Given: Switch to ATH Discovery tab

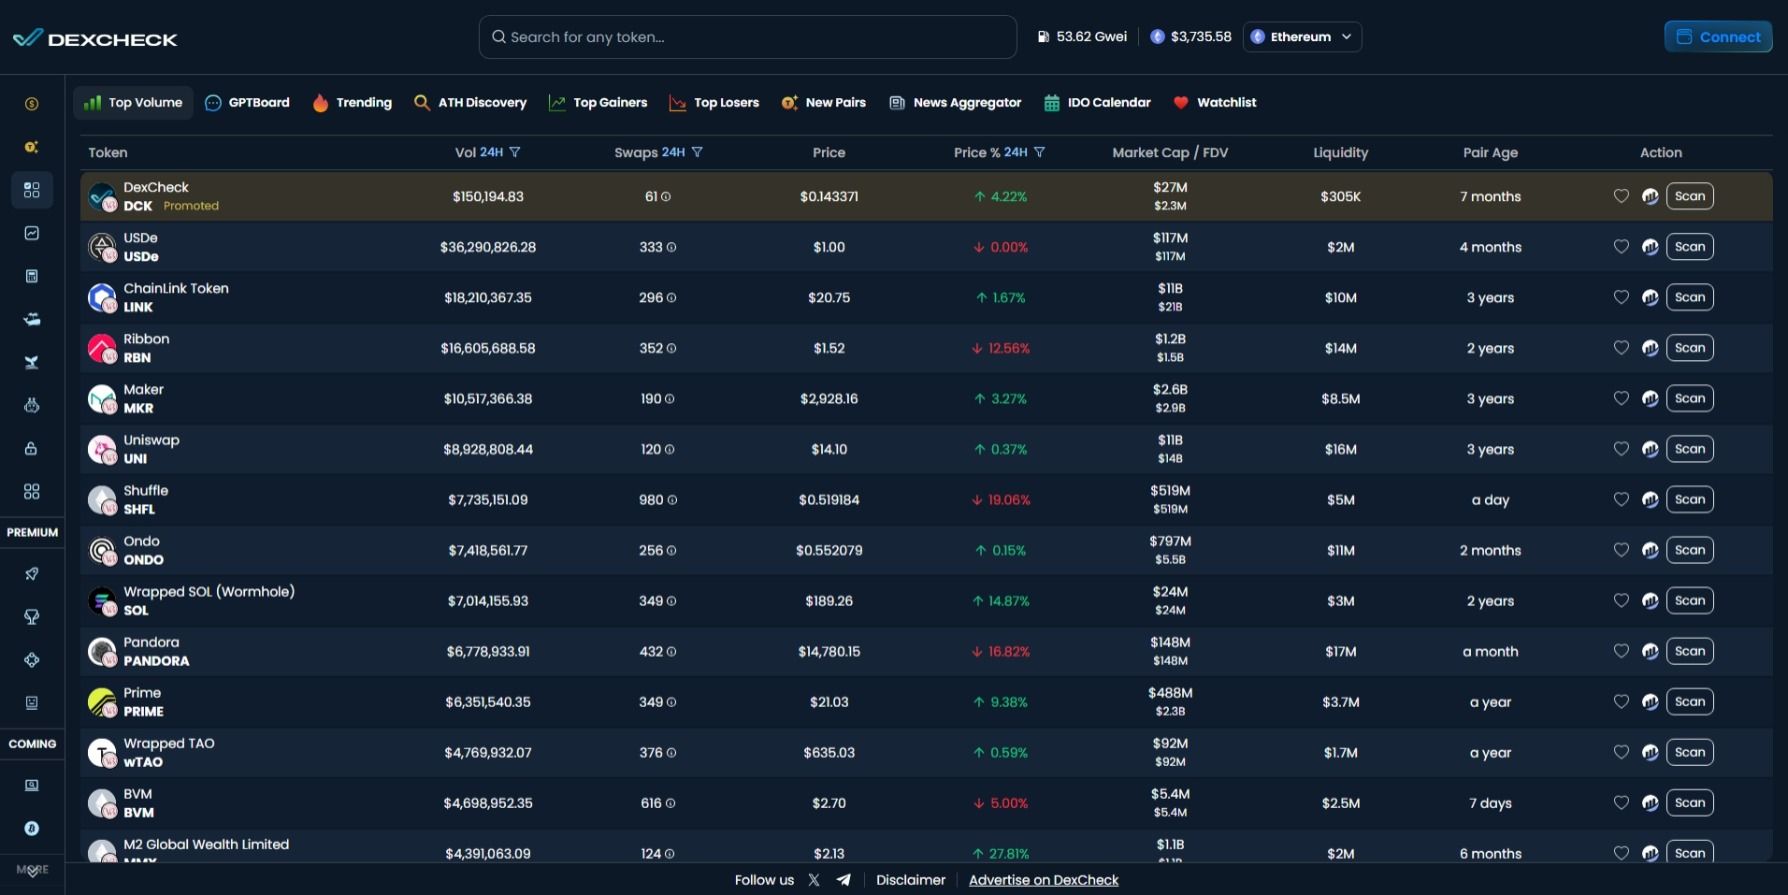Looking at the screenshot, I should tap(470, 102).
